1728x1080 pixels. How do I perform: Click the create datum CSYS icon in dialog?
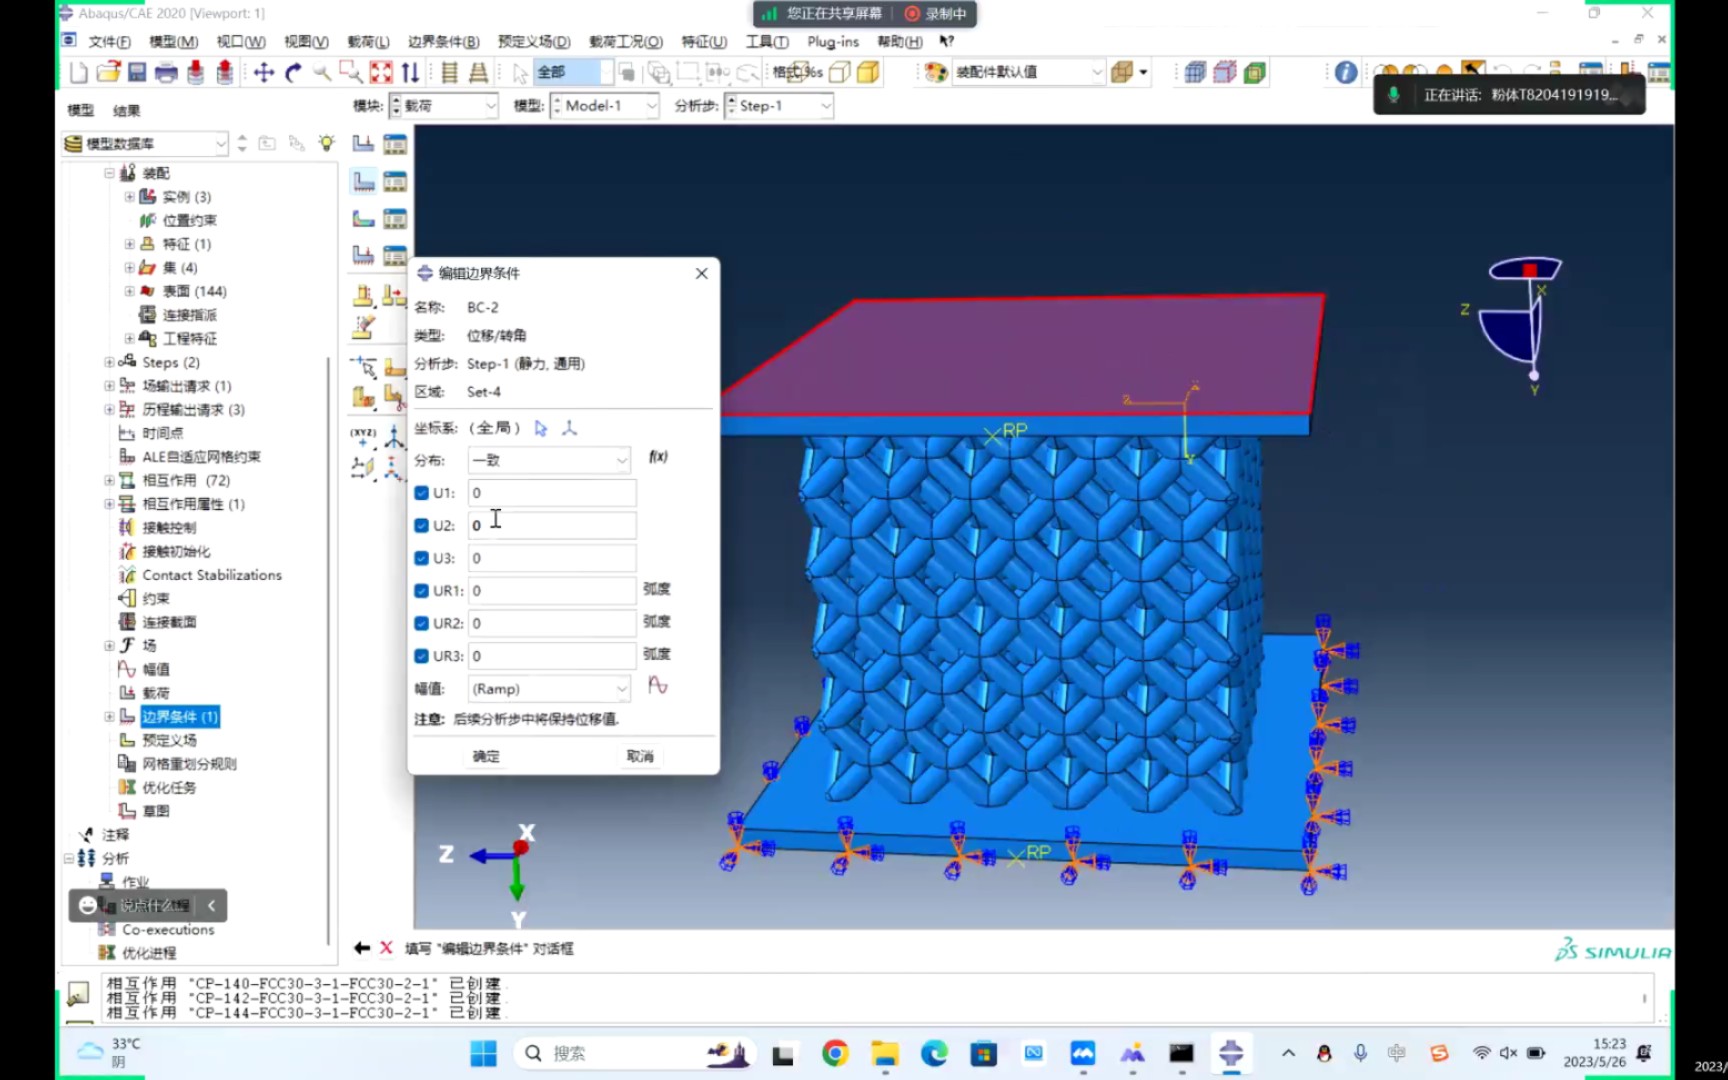pos(570,428)
